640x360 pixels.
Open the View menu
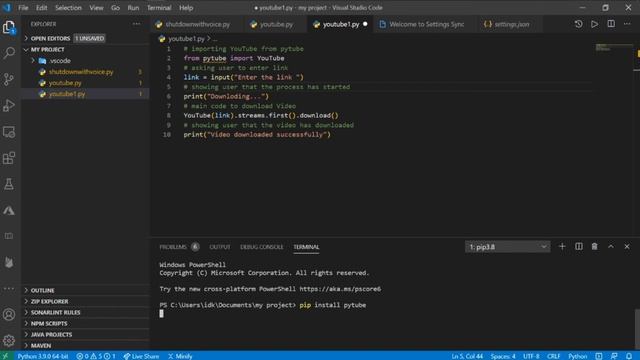96,8
